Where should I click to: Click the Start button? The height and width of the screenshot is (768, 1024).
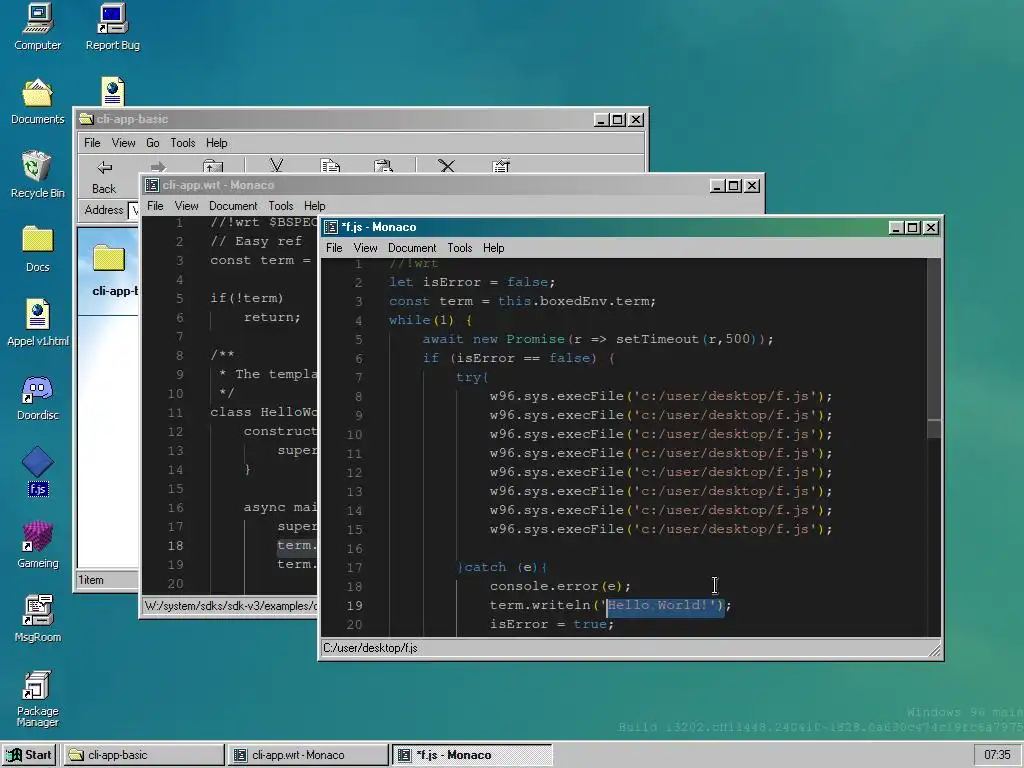[x=29, y=755]
